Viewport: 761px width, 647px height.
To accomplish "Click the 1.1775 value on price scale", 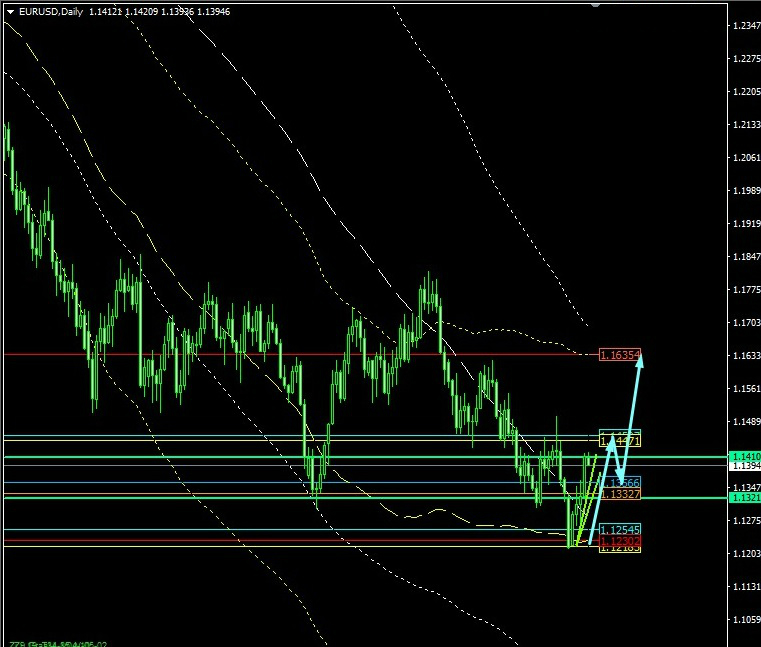I will pos(743,291).
